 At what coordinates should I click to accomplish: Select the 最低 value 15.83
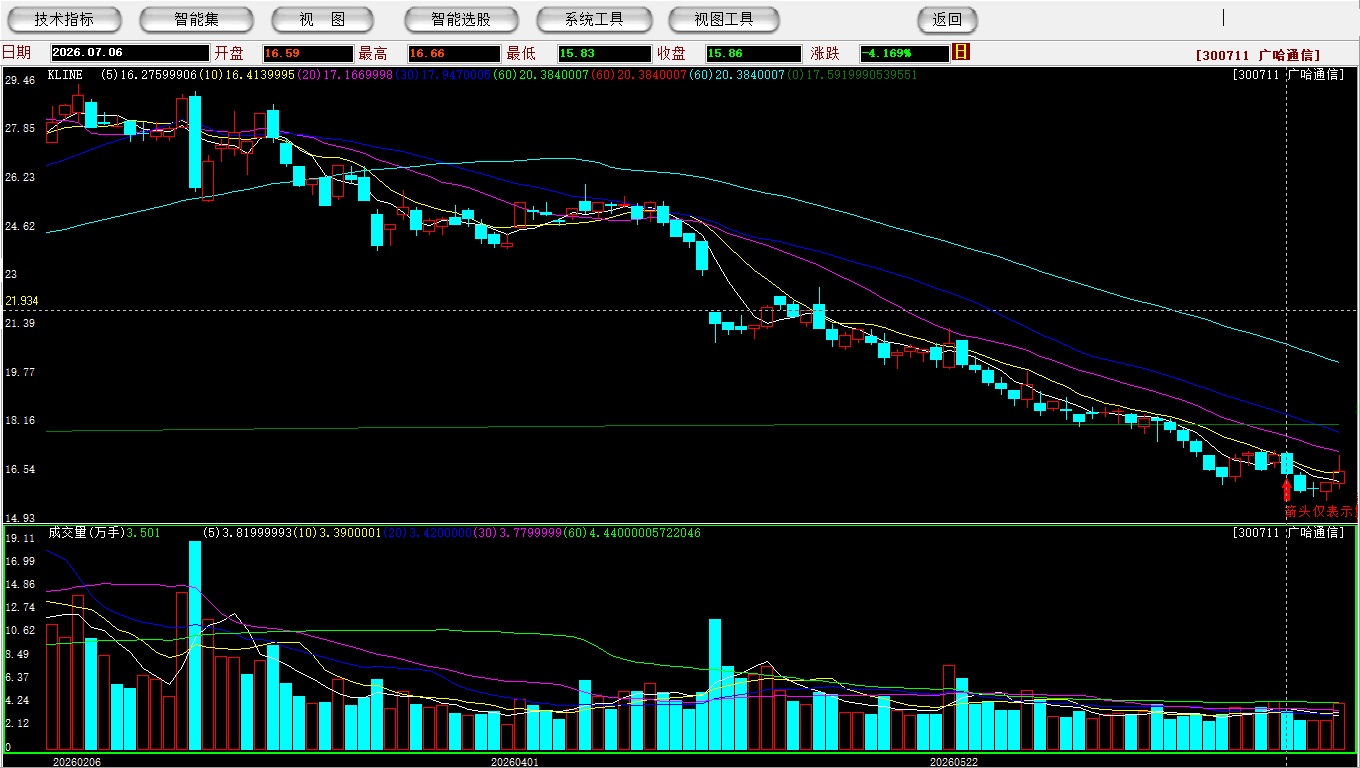tap(604, 53)
